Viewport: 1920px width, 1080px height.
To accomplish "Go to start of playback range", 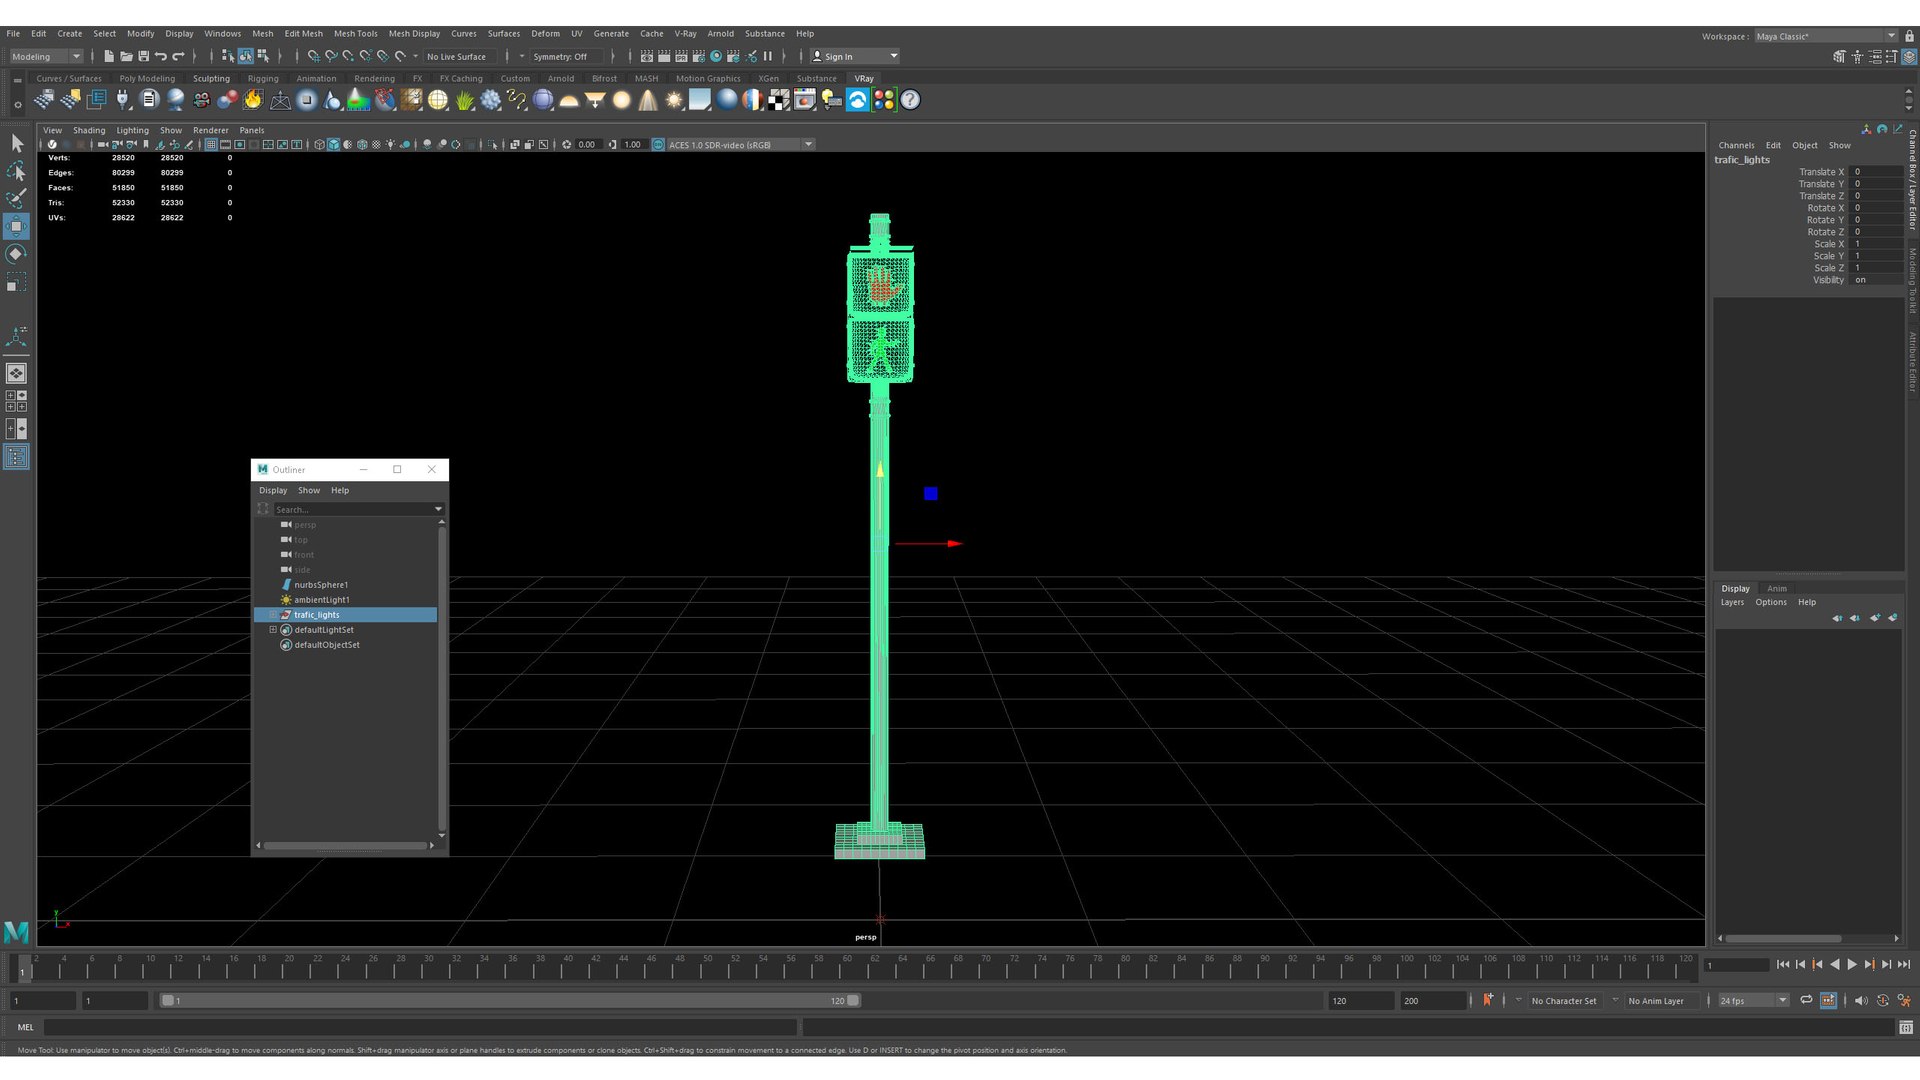I will tap(1783, 965).
